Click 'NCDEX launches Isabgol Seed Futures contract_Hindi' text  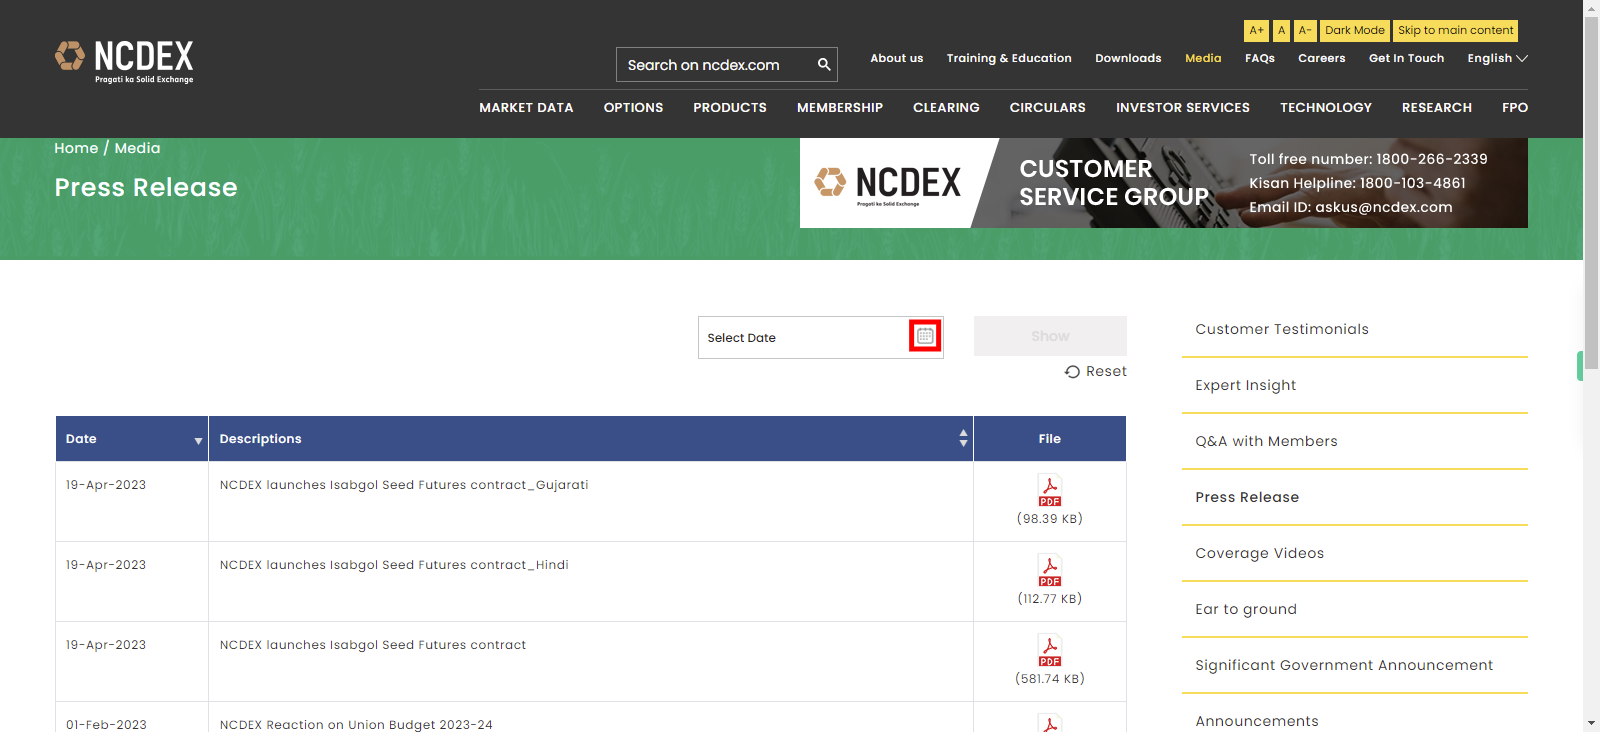pyautogui.click(x=394, y=565)
